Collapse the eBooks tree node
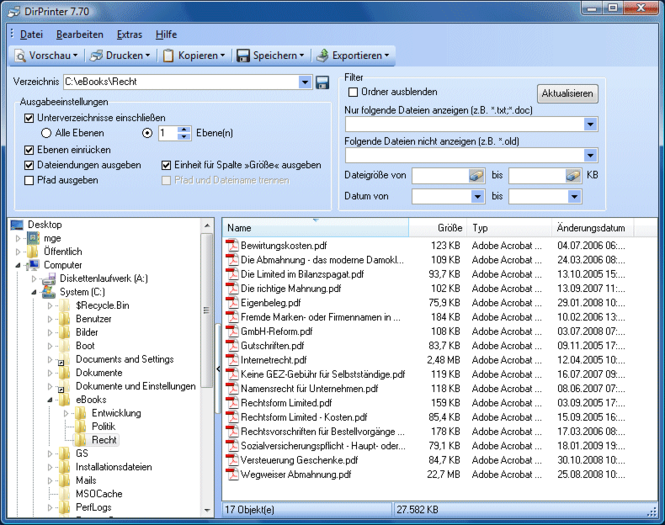This screenshot has height=525, width=665. click(50, 399)
